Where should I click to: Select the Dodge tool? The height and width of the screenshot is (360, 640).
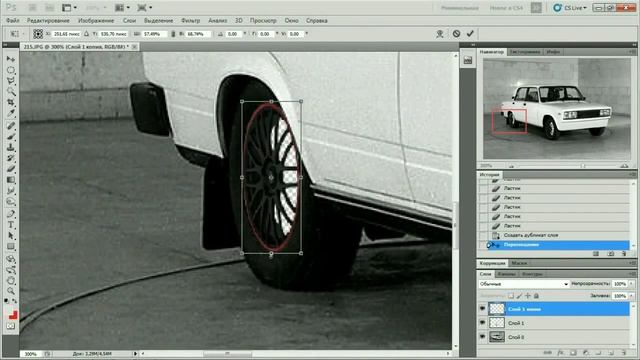point(11,202)
